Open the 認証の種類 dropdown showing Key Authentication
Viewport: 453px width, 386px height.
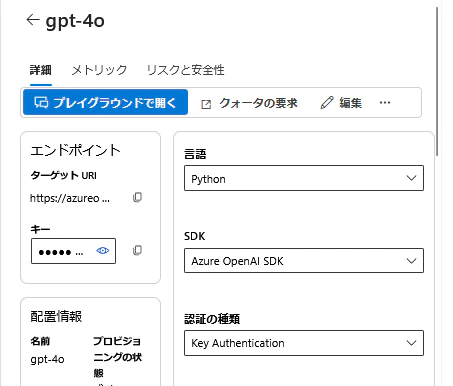coord(304,343)
